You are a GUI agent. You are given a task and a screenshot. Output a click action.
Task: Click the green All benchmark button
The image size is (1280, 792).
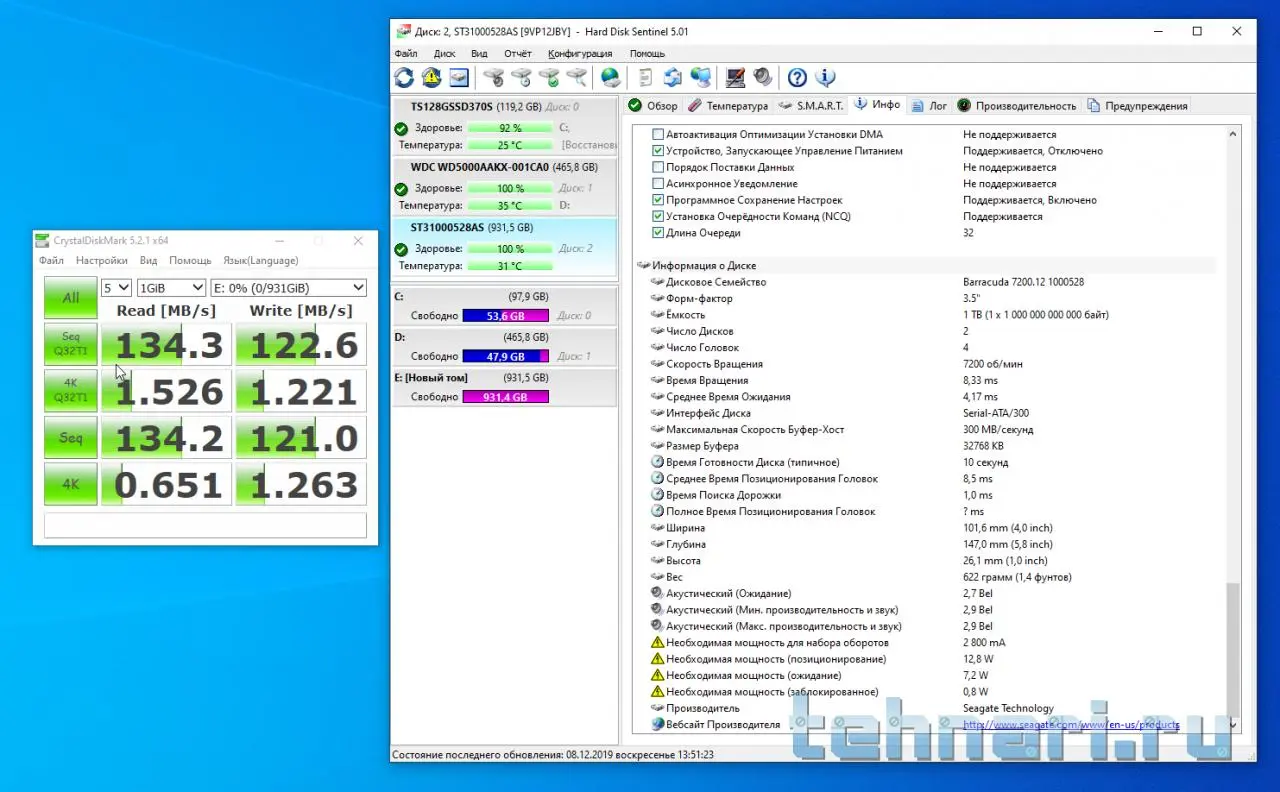71,297
